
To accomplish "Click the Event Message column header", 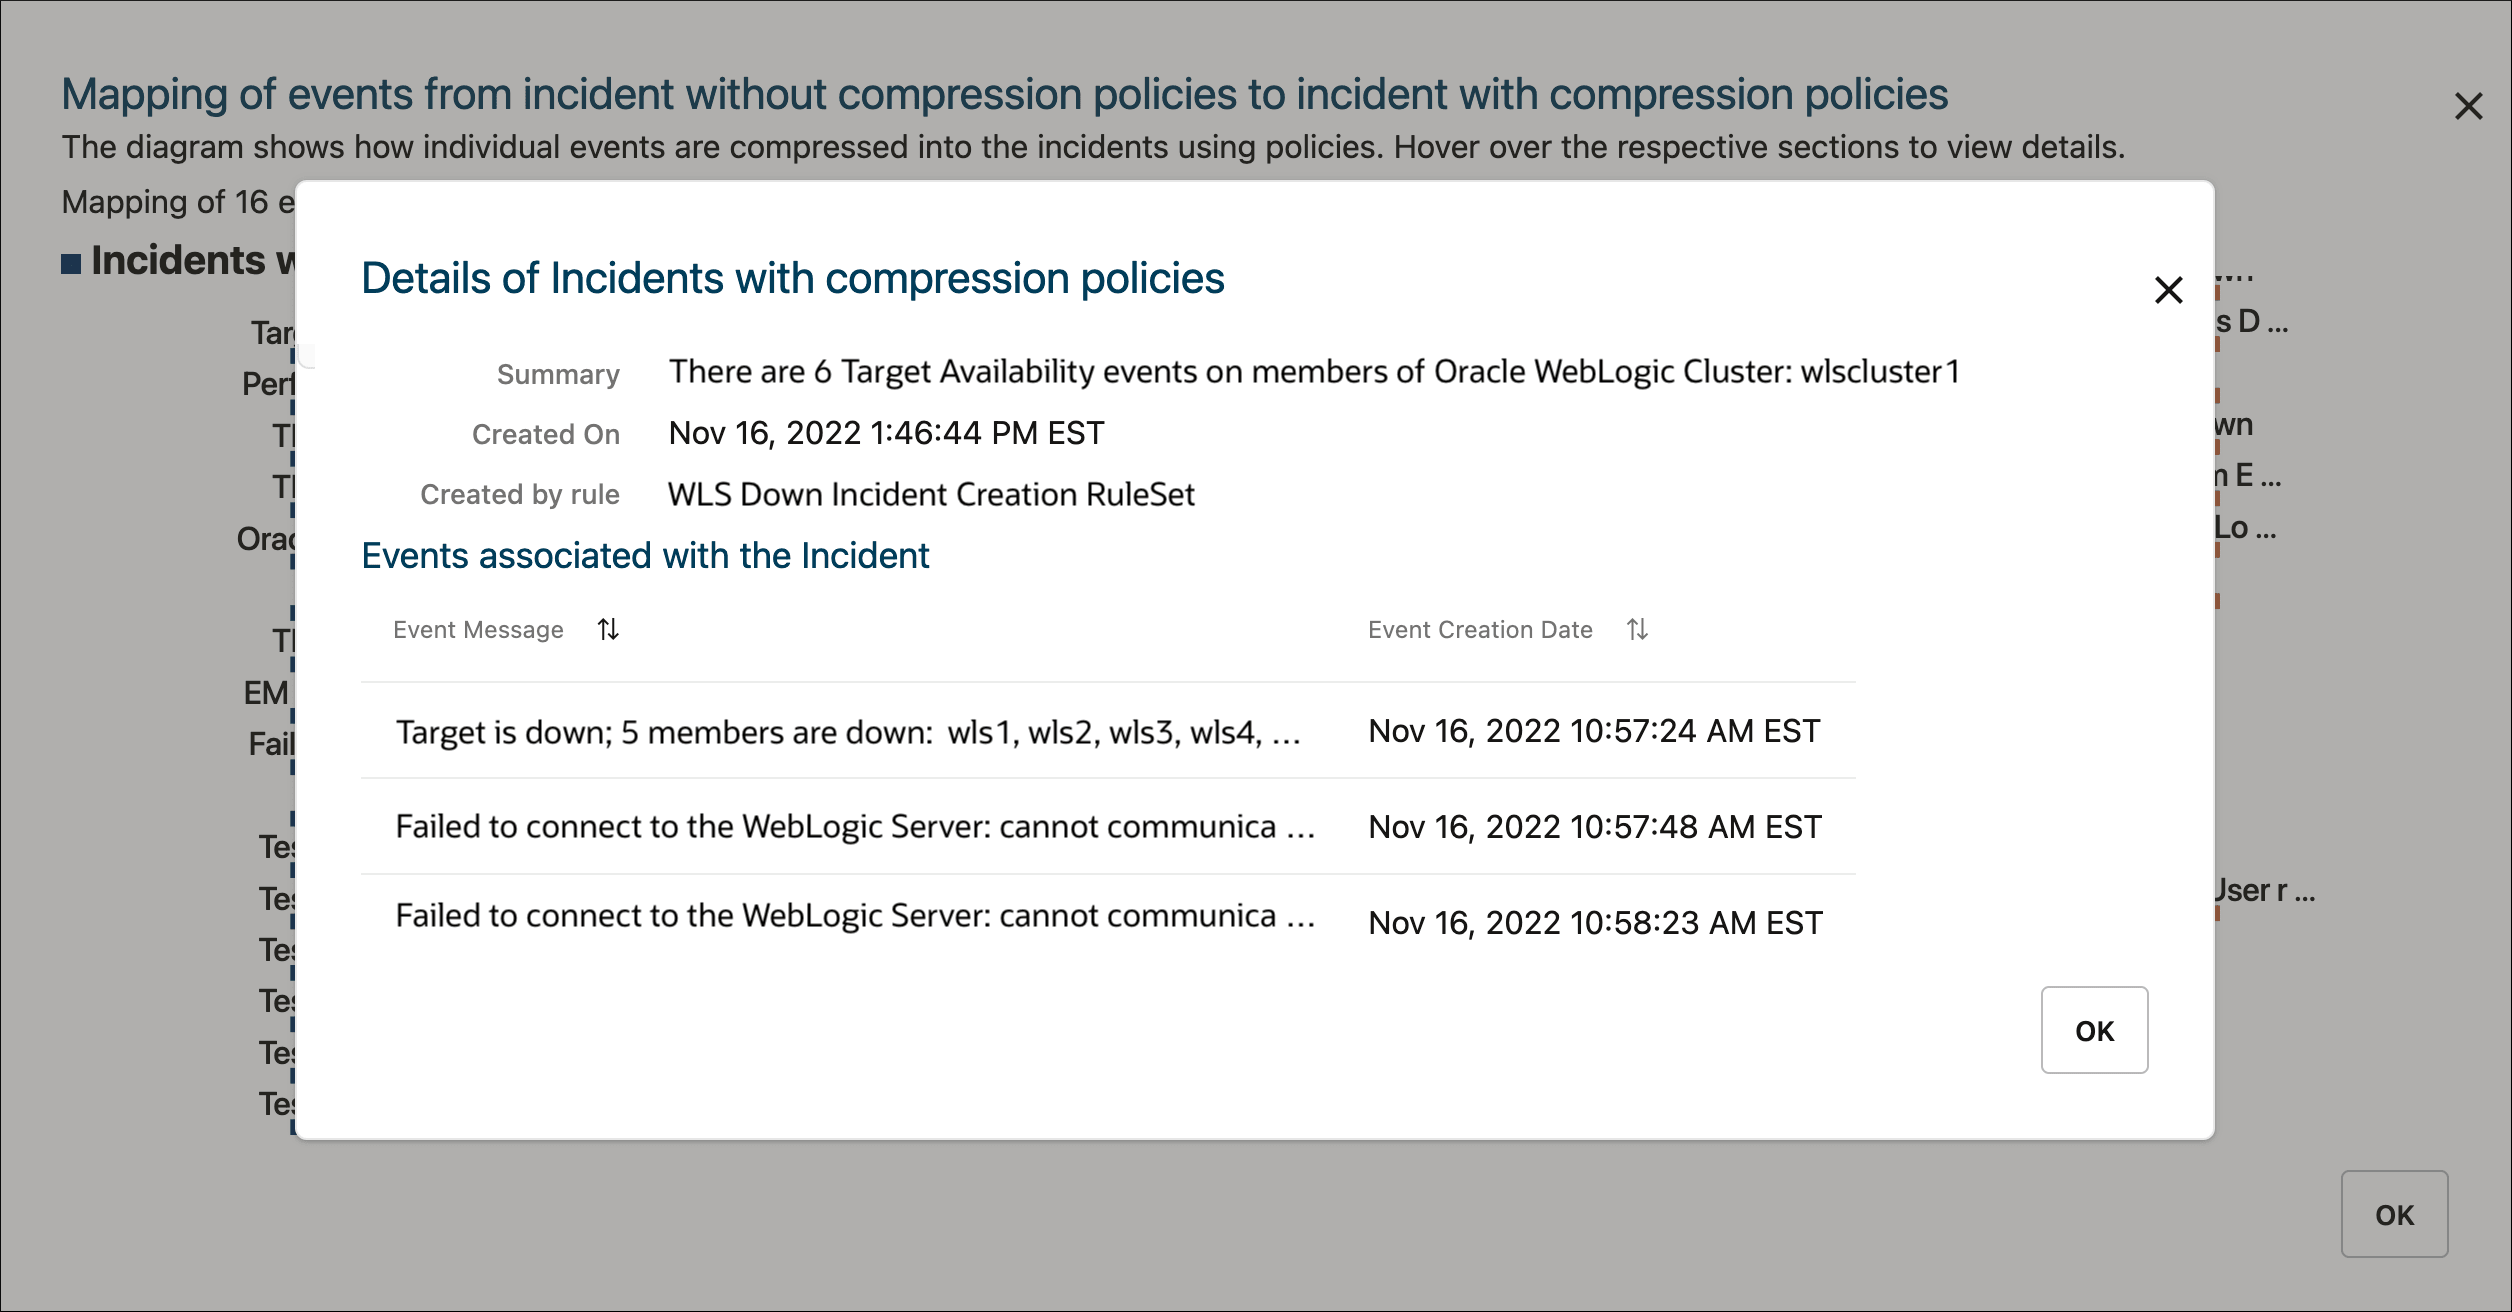I will [478, 630].
